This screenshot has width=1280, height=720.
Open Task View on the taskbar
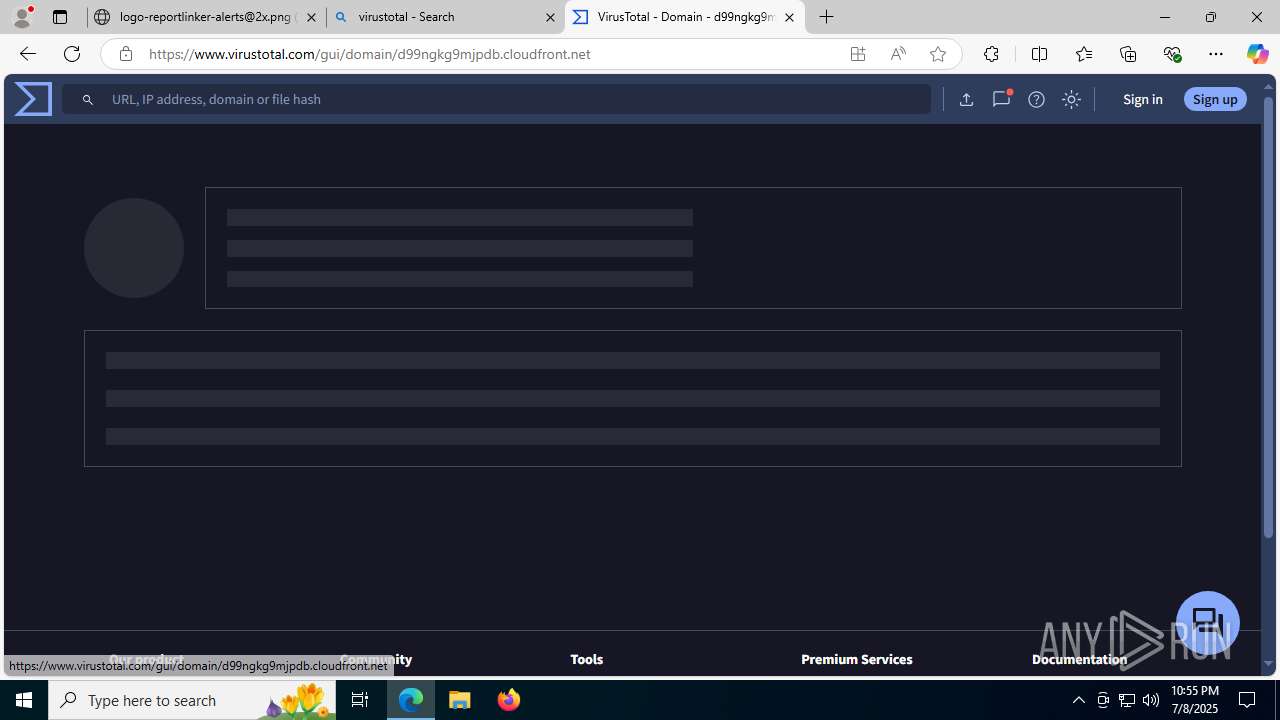[x=360, y=700]
